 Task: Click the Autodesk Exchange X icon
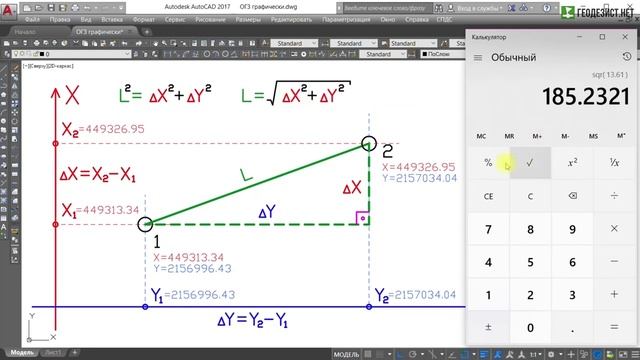point(512,8)
